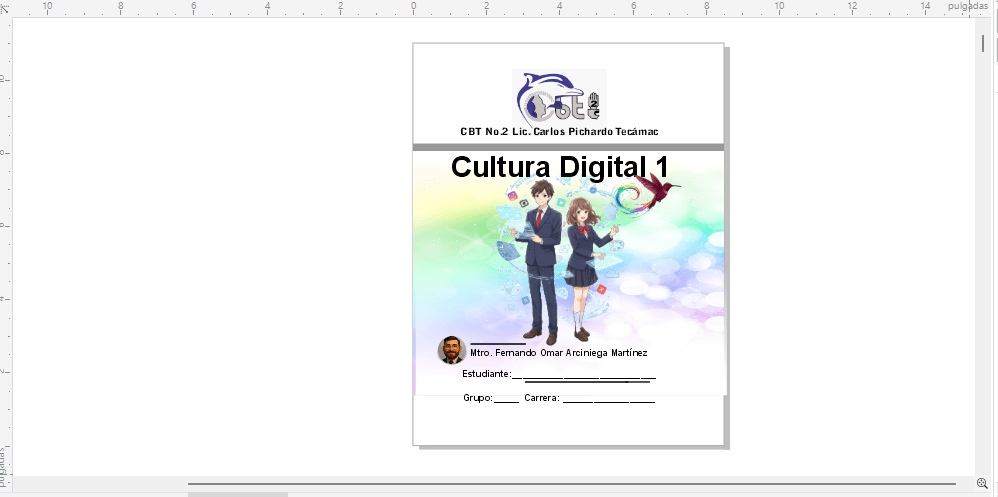
Task: Click the vertical ruler on the left edge
Action: tap(5, 250)
